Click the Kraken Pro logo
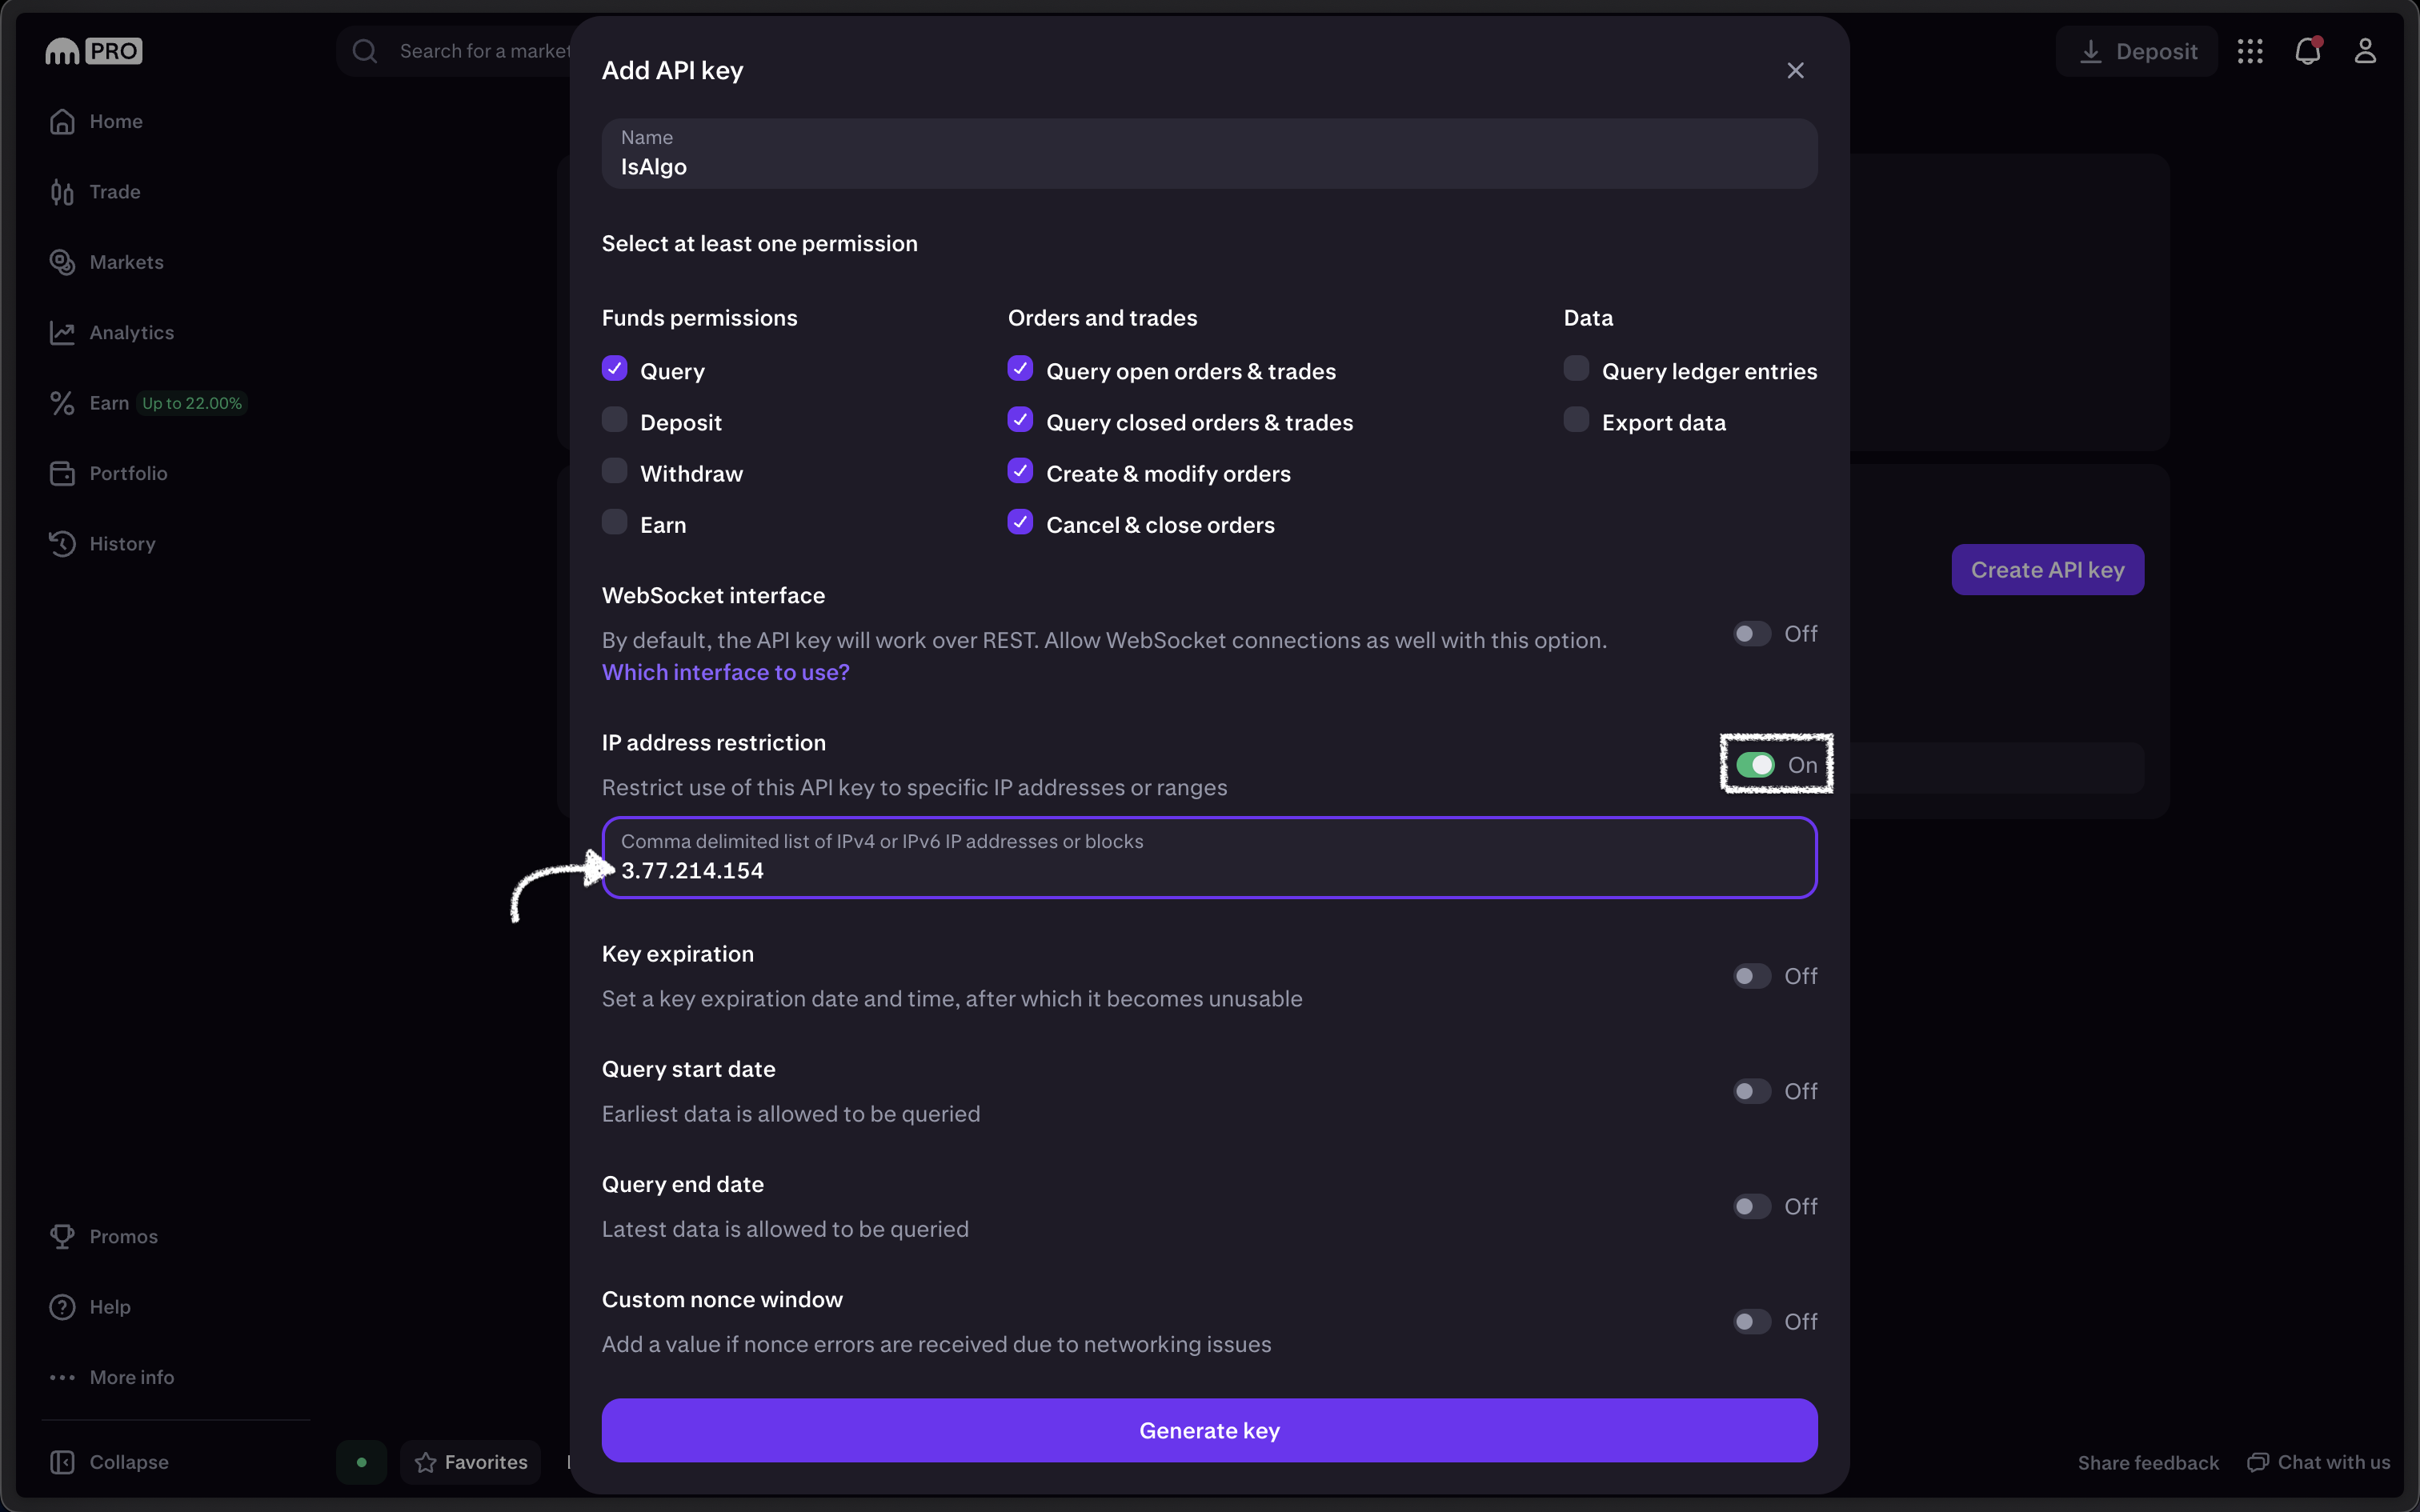The image size is (2420, 1512). tap(94, 51)
